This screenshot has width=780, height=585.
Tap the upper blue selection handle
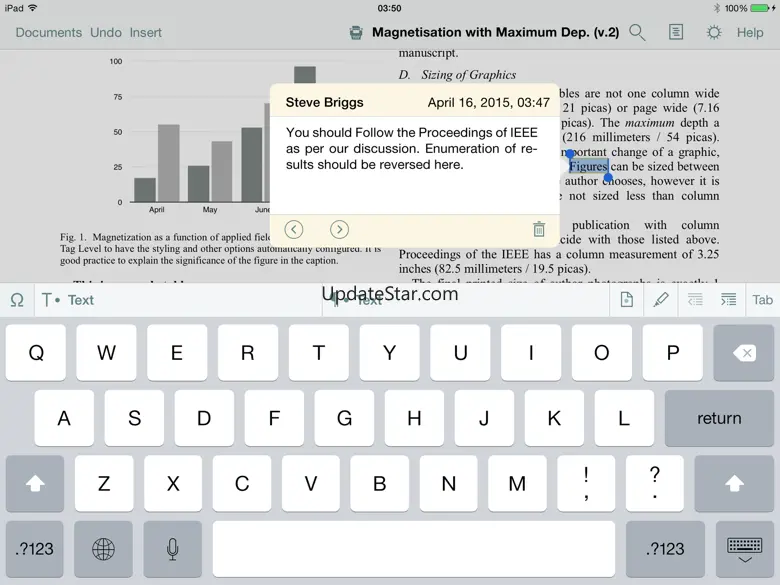tap(570, 154)
